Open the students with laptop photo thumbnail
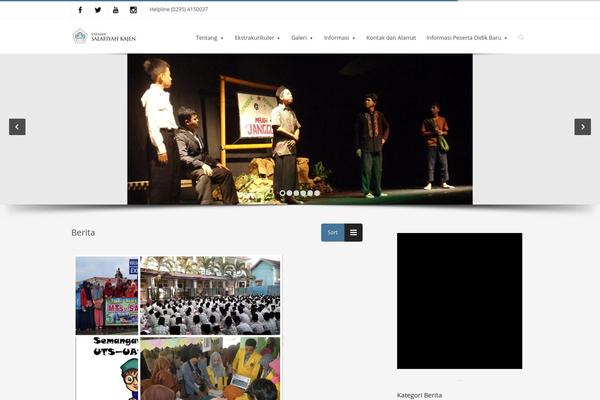 (210, 368)
